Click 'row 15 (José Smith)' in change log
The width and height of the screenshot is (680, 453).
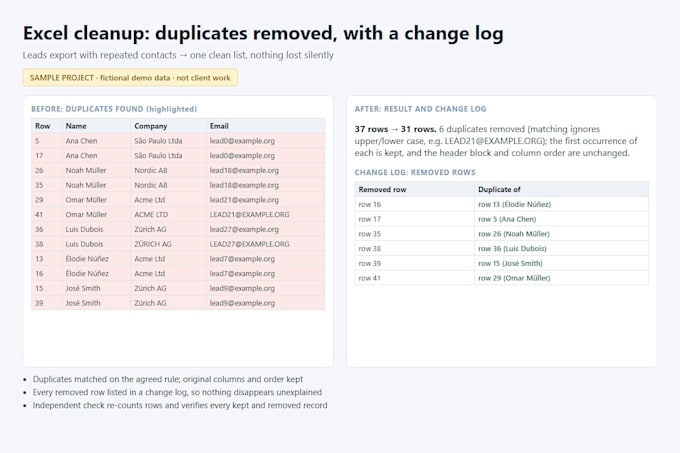pyautogui.click(x=510, y=263)
